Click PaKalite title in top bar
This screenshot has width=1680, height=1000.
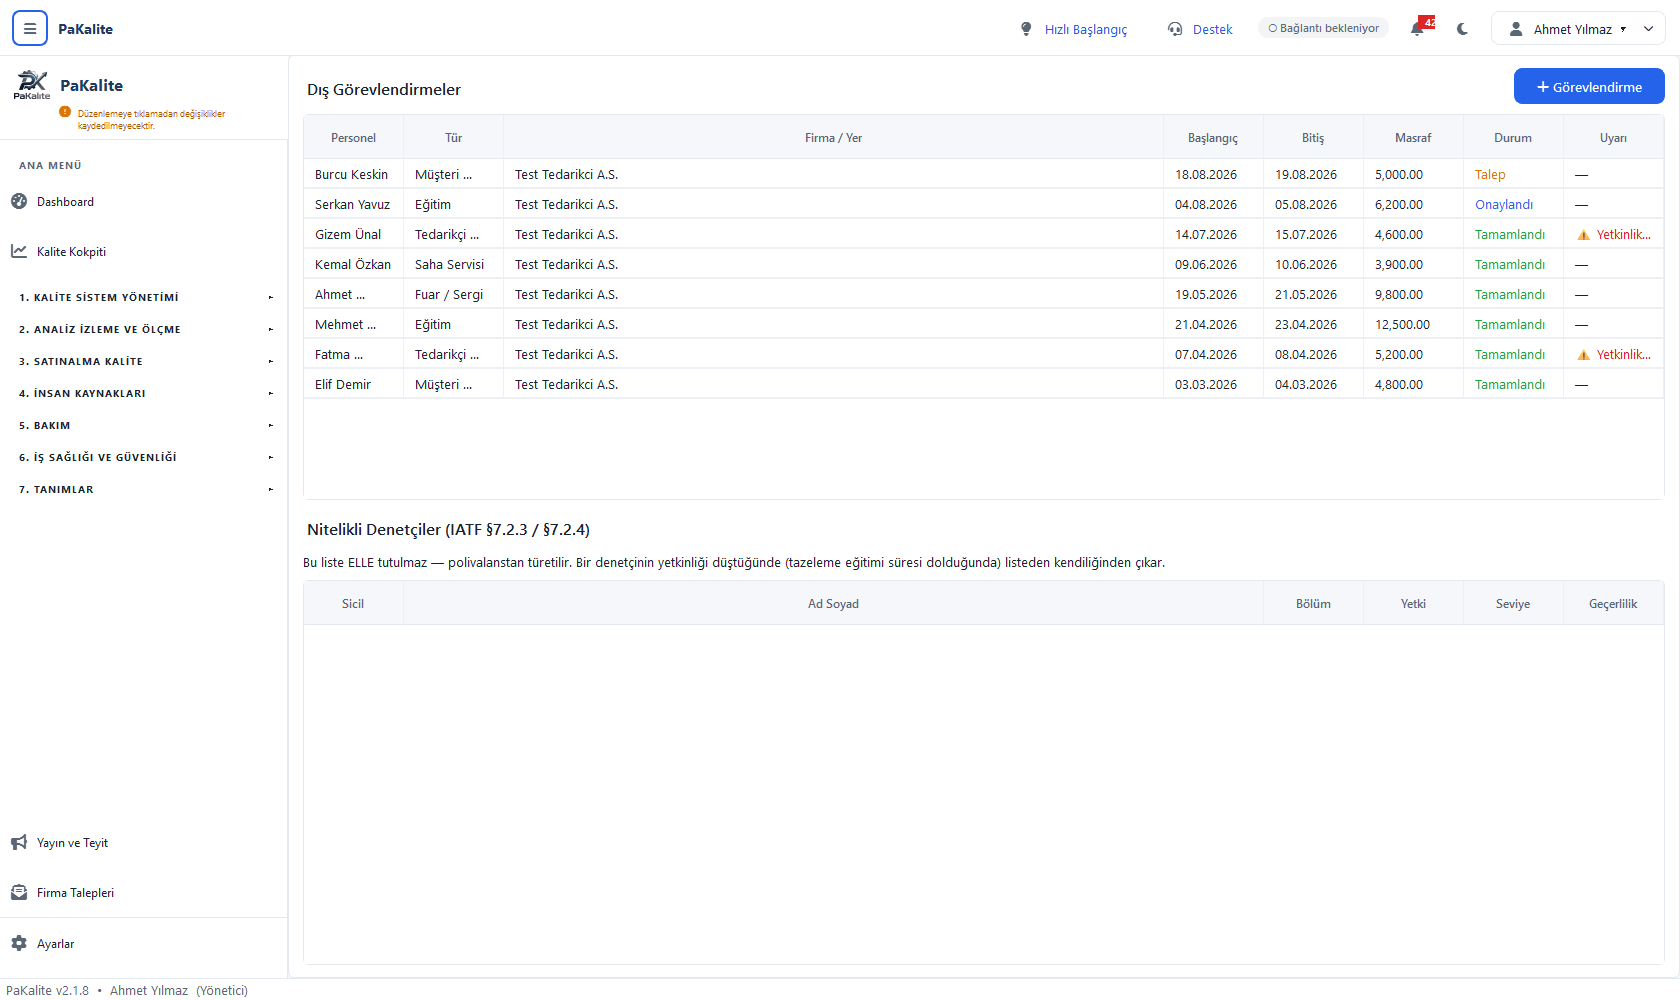coord(85,29)
